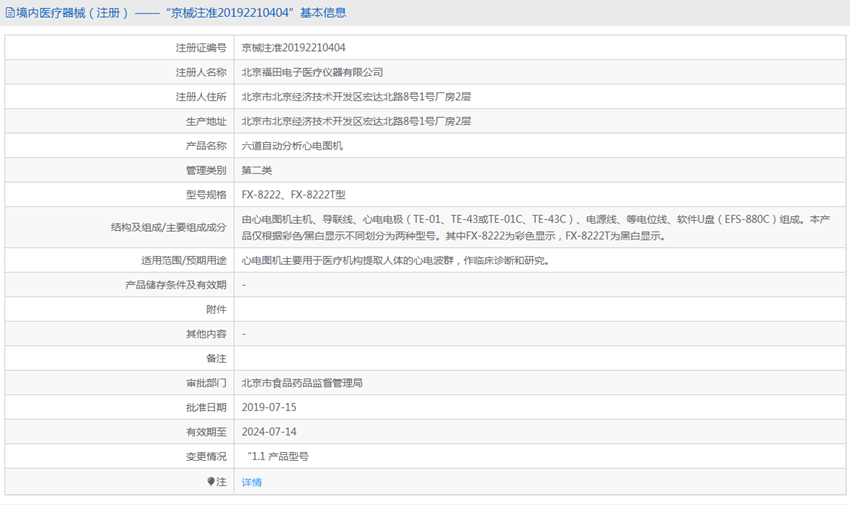Click the 结构及组成/主要组成成分 label
The image size is (850, 506).
tap(169, 227)
